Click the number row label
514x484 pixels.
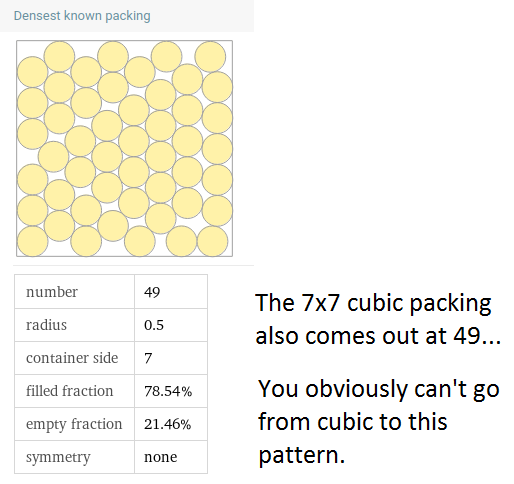coord(52,292)
